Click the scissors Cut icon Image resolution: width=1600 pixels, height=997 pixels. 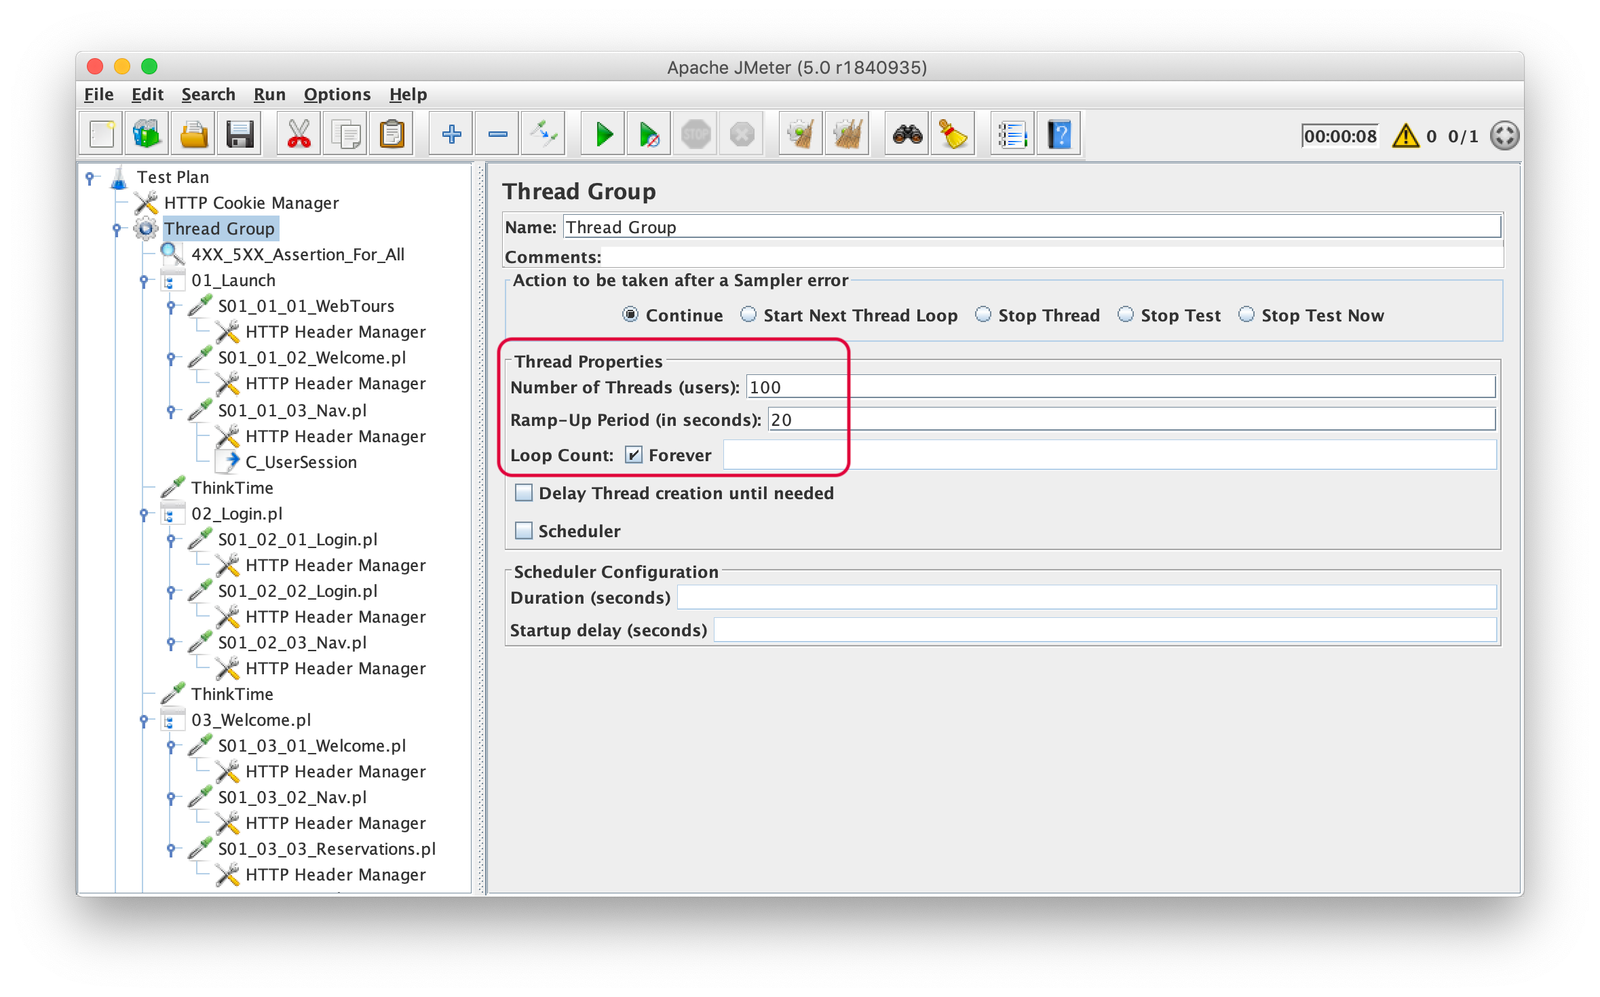[x=298, y=134]
